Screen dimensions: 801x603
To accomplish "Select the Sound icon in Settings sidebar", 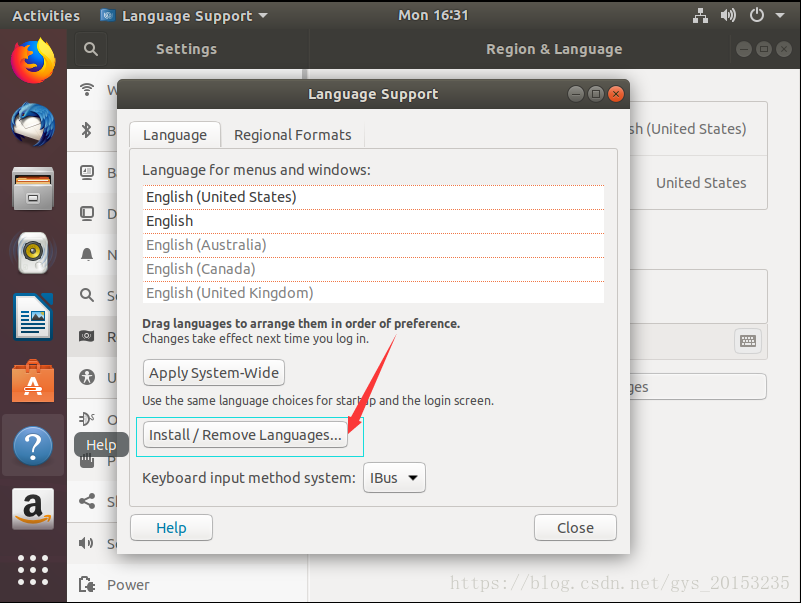I will click(x=86, y=543).
